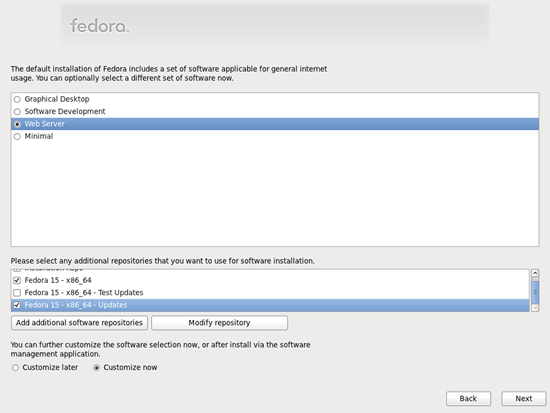550x413 pixels.
Task: Select the Web Server radio option
Action: pyautogui.click(x=17, y=124)
